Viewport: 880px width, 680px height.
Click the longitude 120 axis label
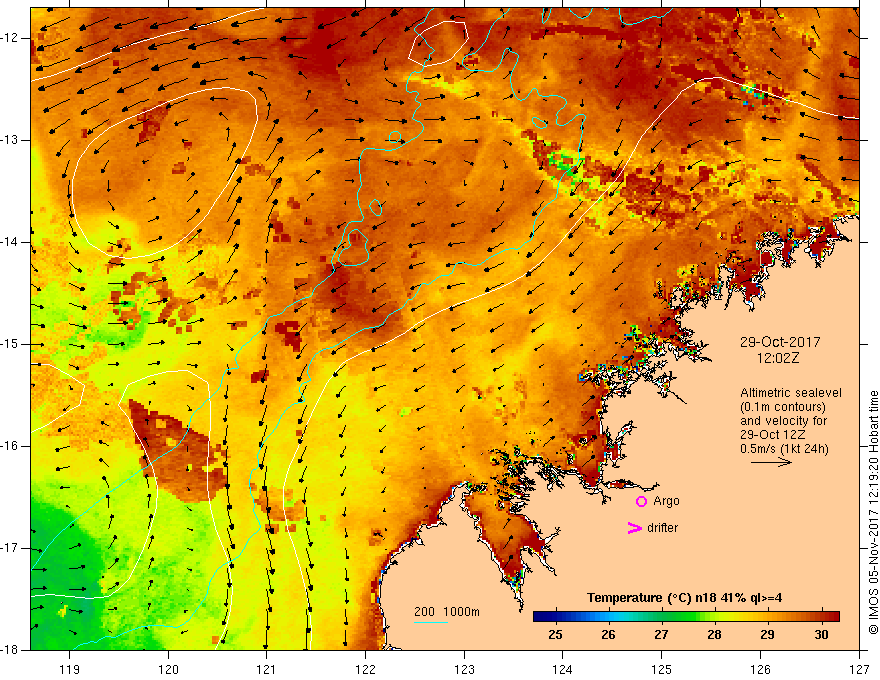point(168,669)
